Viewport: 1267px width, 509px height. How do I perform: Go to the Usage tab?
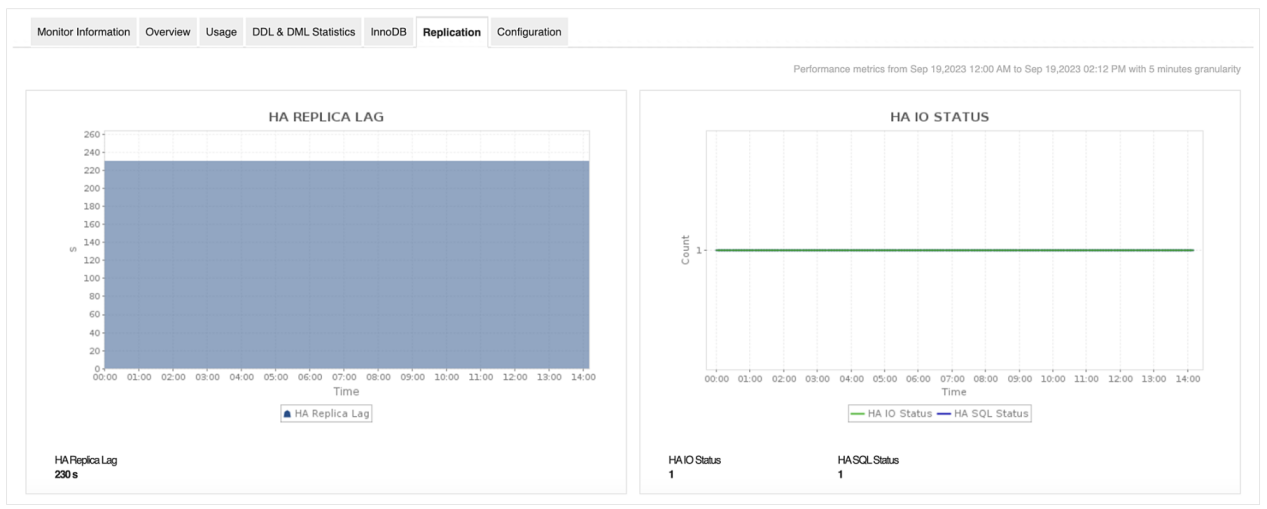point(221,32)
